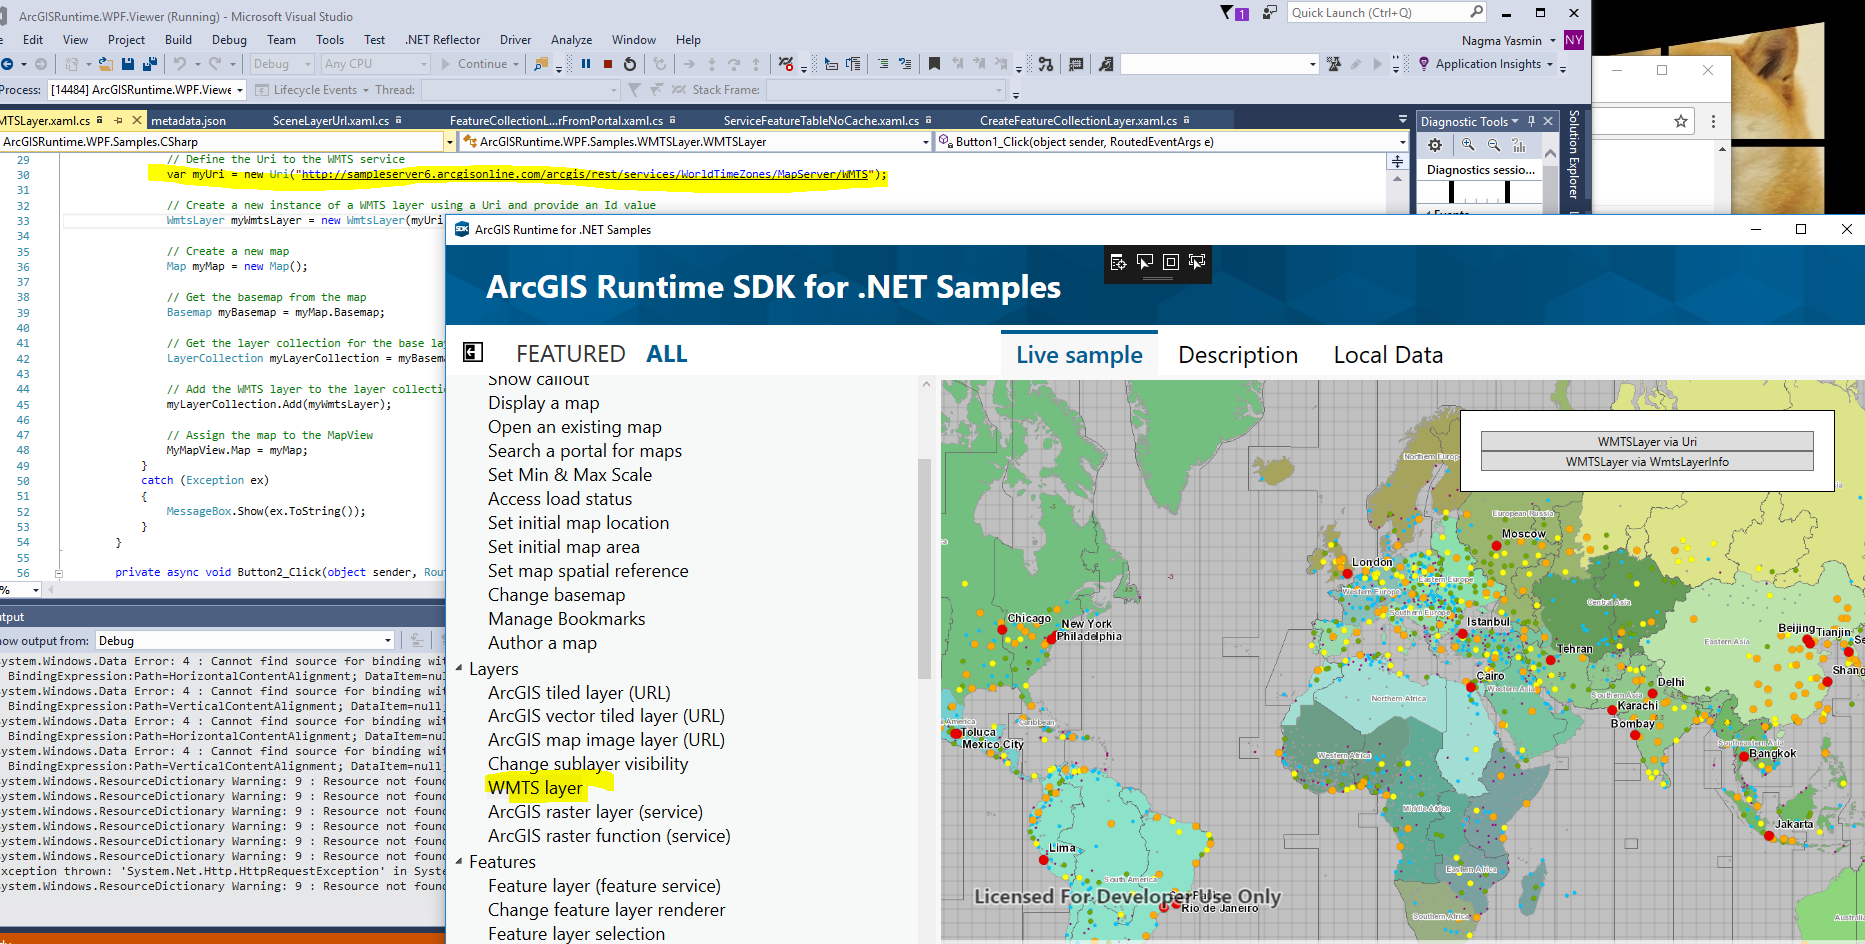Screen dimensions: 1865x944
Task: Click the Step Into arrow icon
Action: pos(711,64)
